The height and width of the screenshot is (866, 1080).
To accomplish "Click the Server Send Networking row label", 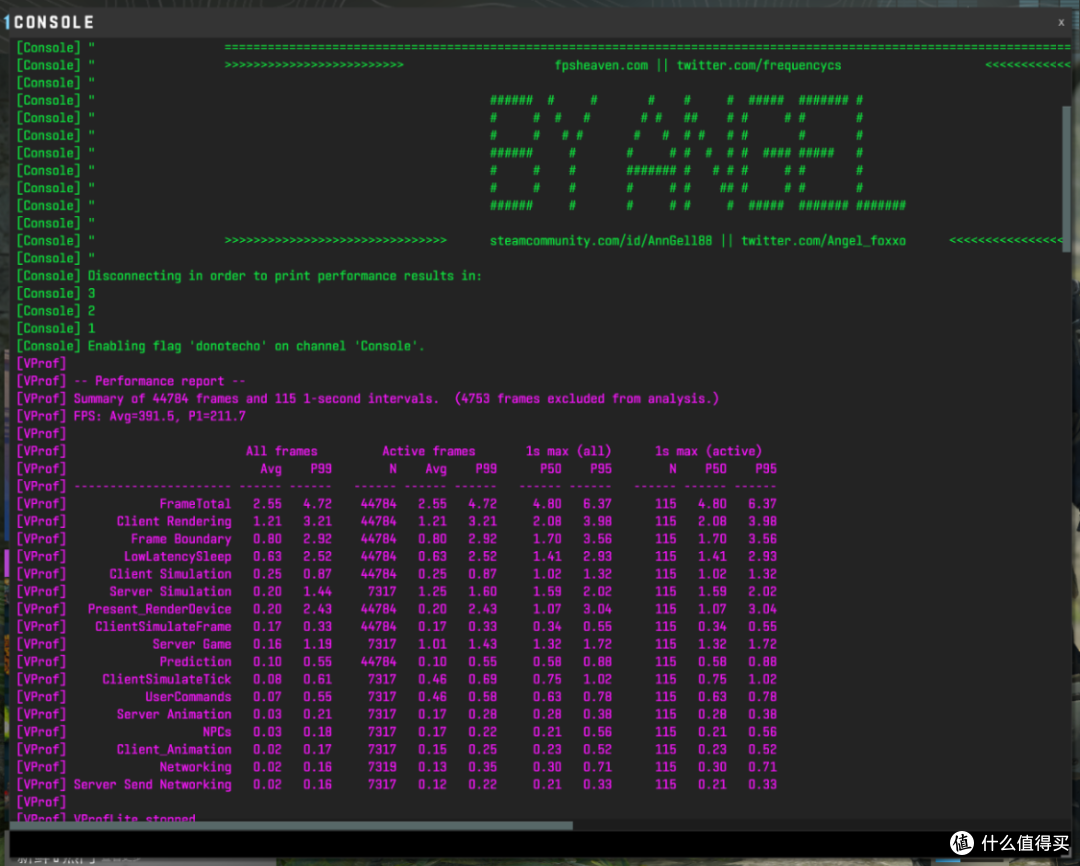I will pos(152,785).
